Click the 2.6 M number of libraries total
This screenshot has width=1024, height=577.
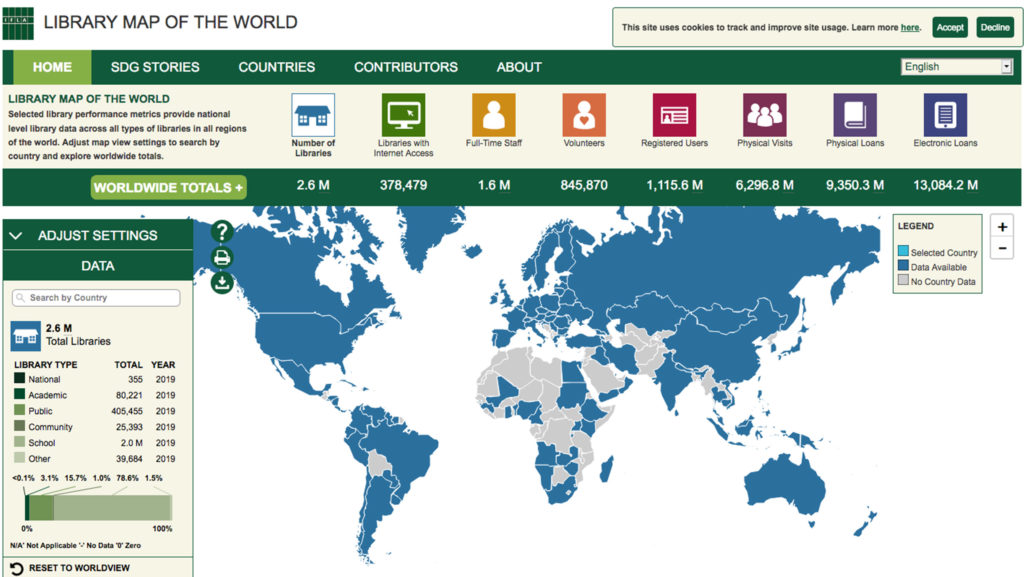click(x=313, y=185)
